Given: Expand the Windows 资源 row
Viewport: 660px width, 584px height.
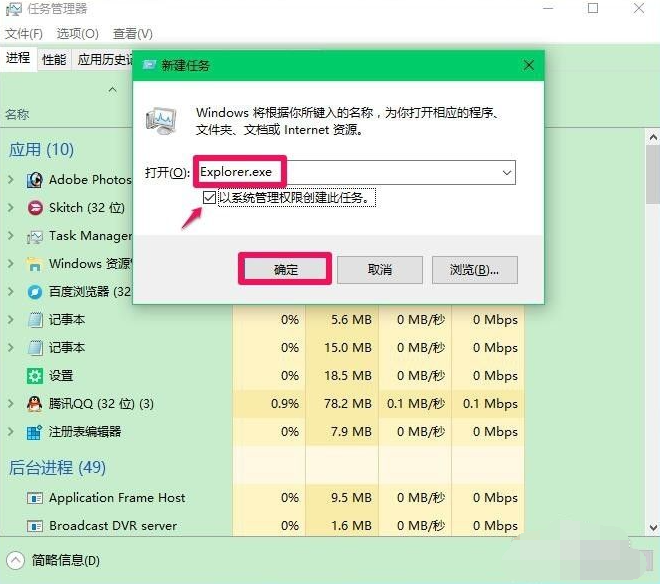Looking at the screenshot, I should tap(11, 264).
